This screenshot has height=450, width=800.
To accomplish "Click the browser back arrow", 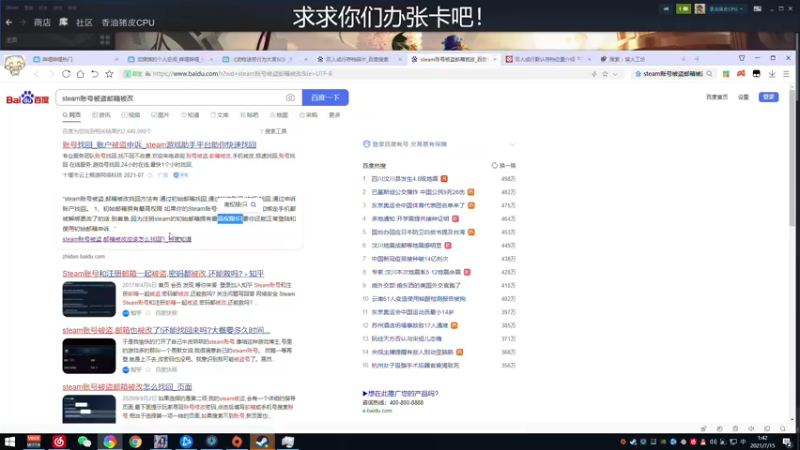I will click(x=37, y=74).
